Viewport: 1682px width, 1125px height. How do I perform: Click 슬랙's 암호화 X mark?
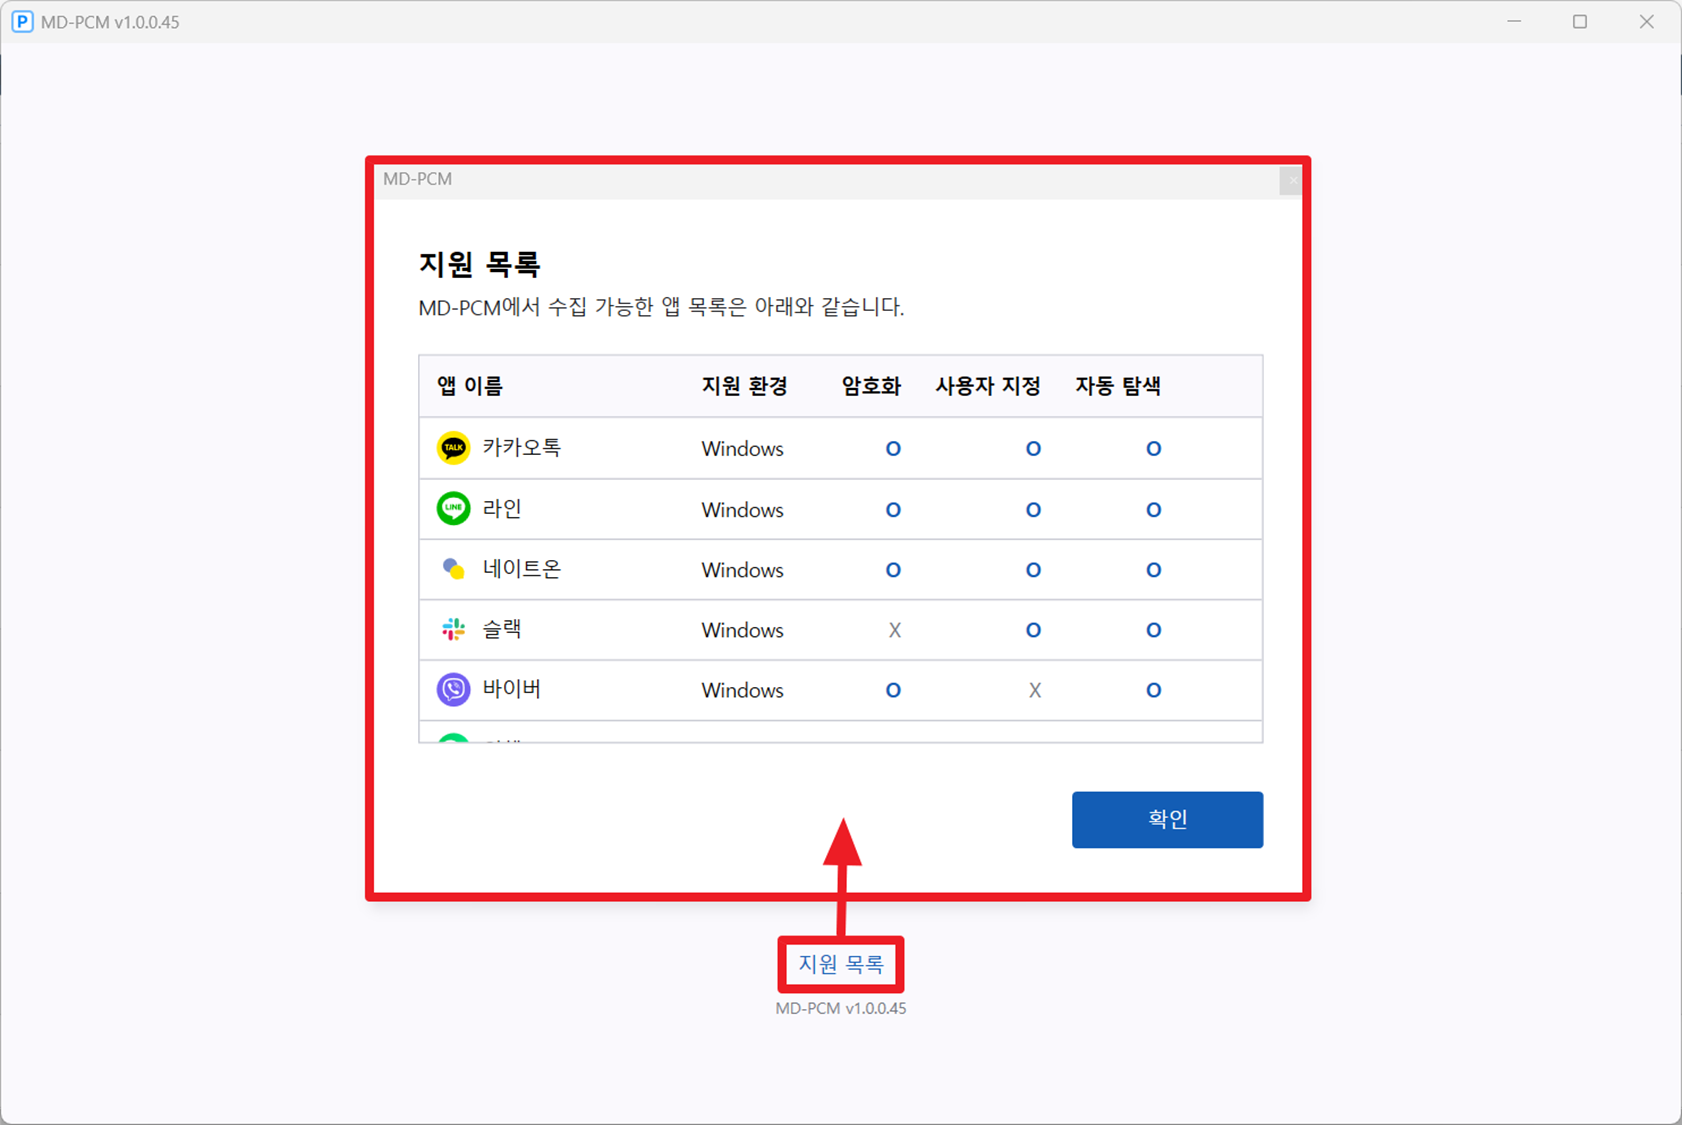point(894,630)
